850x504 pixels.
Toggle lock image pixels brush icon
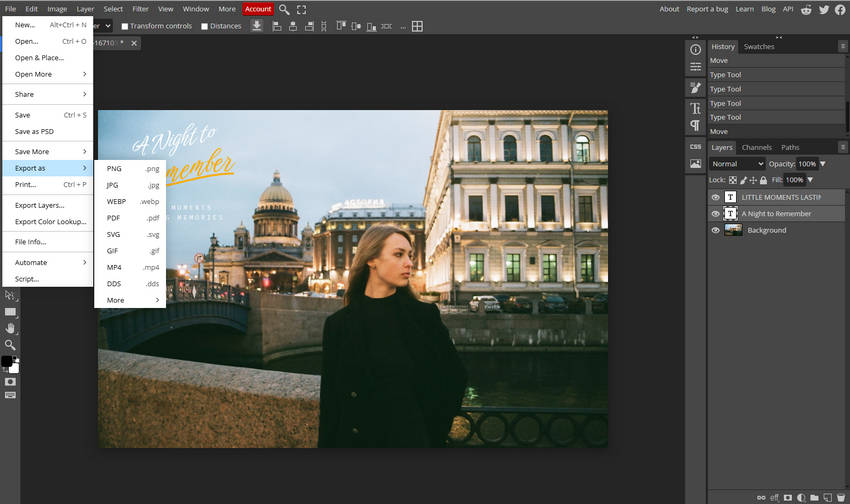tap(743, 180)
